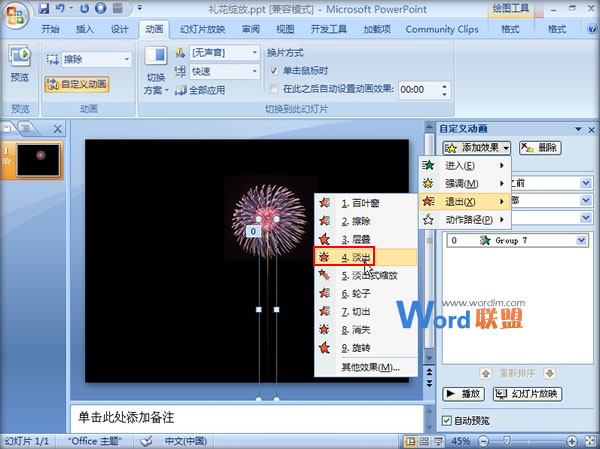The image size is (600, 449).
Task: Close the slides thumbnail pane
Action: pyautogui.click(x=57, y=129)
